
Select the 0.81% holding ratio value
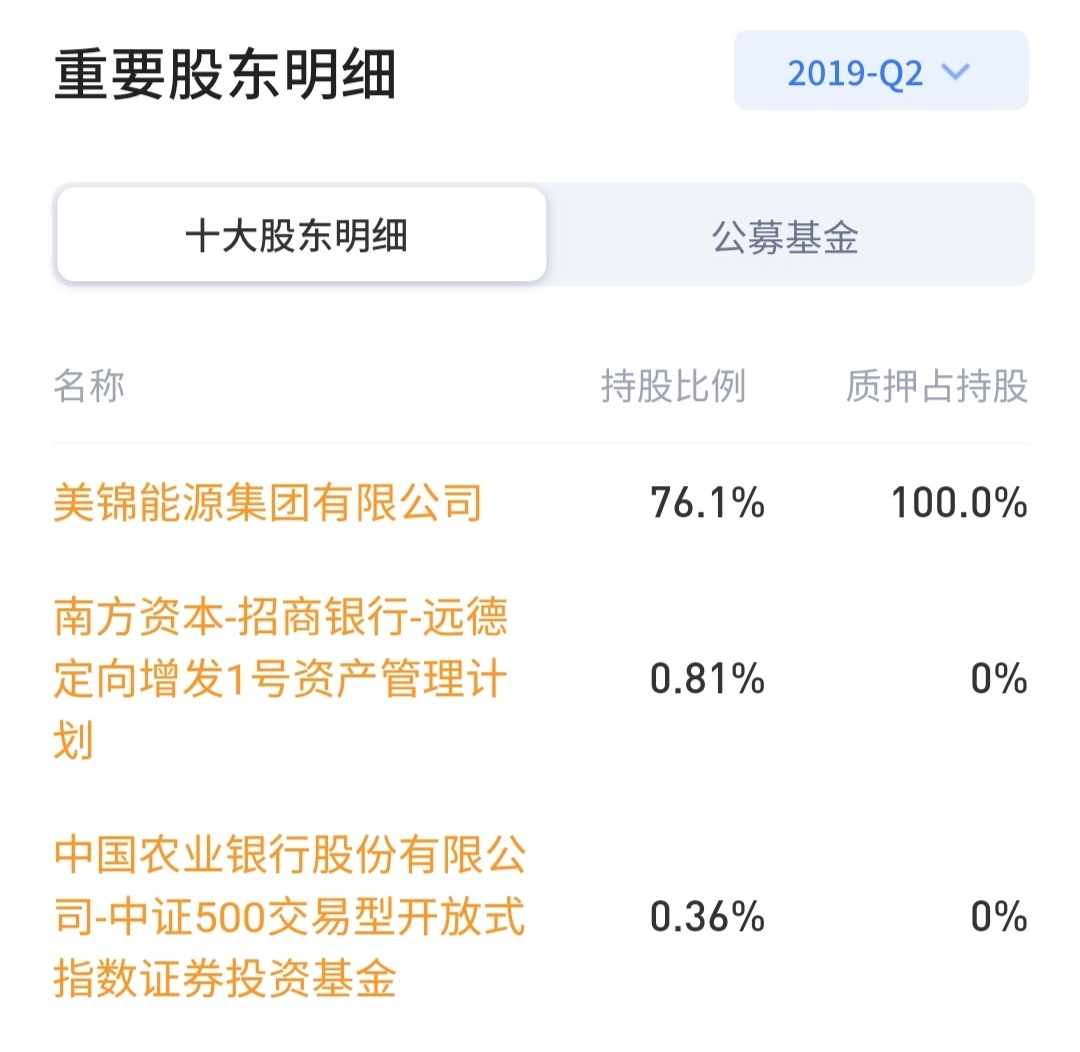(x=707, y=680)
